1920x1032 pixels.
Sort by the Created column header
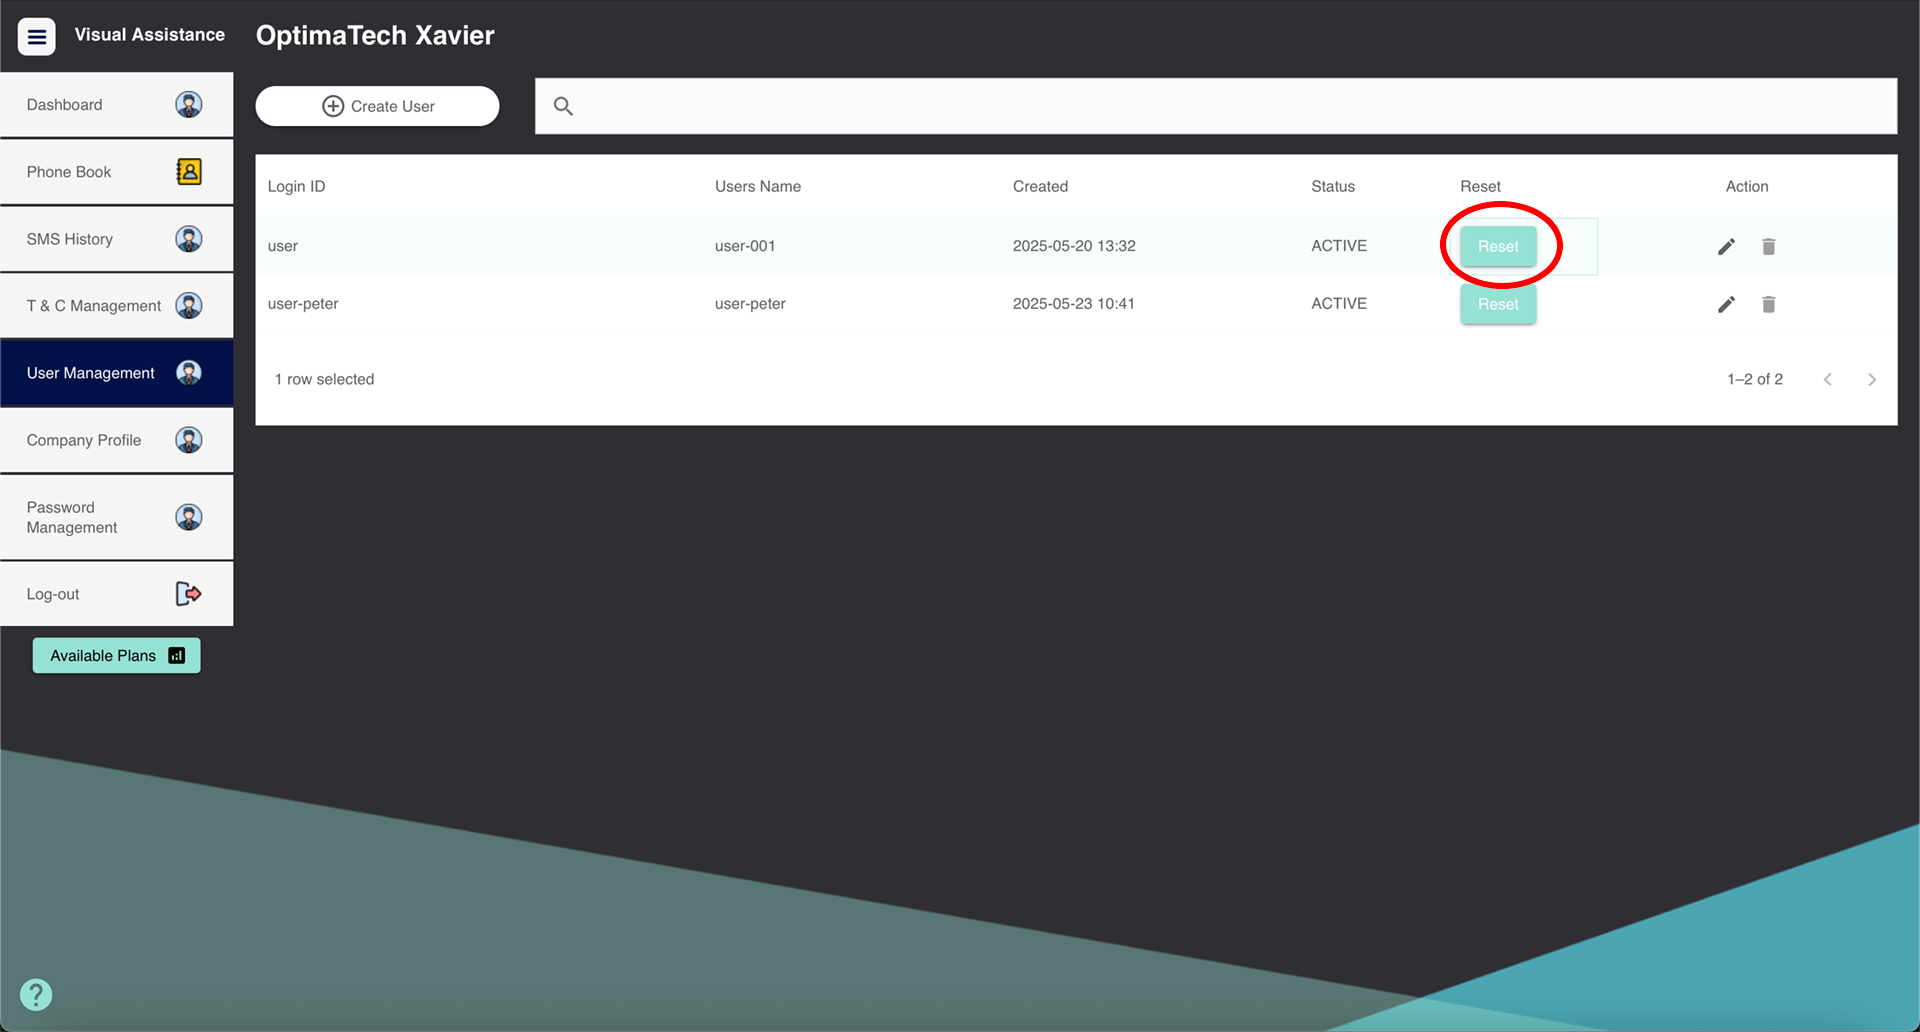pyautogui.click(x=1040, y=186)
